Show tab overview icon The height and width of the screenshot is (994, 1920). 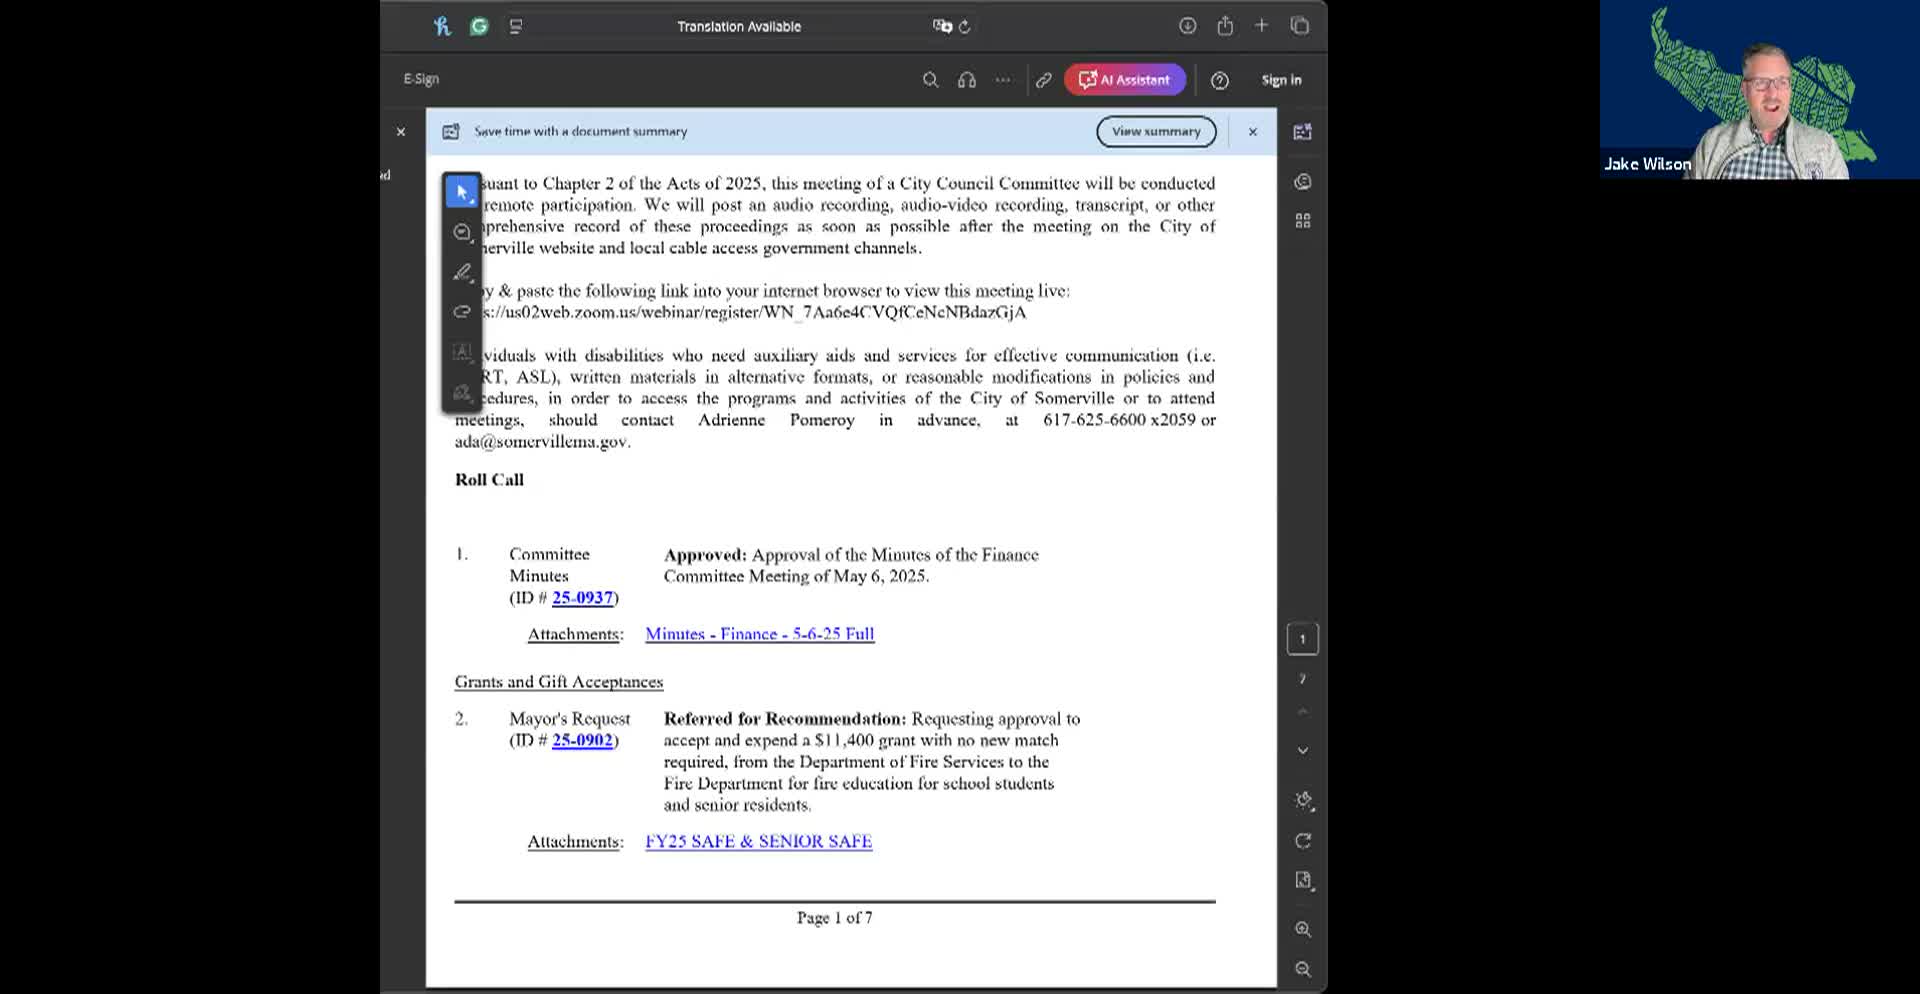[1300, 26]
